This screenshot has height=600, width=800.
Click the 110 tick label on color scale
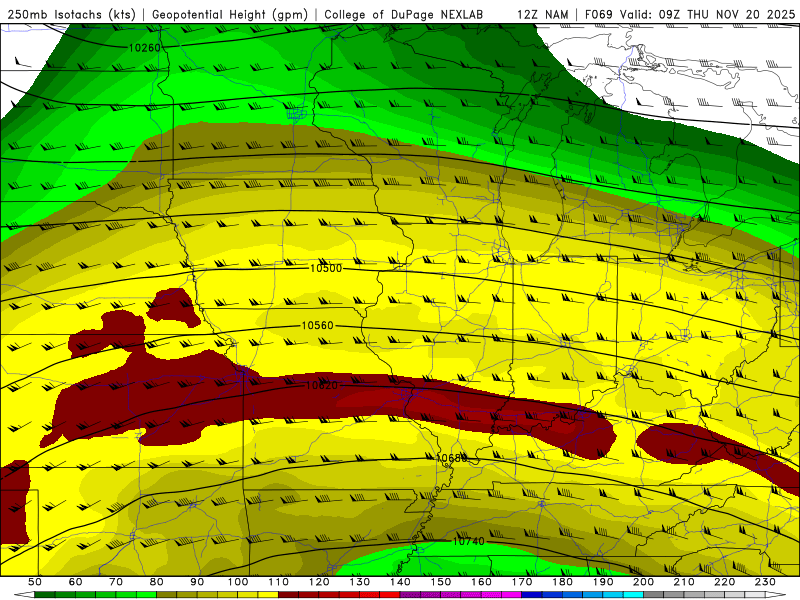[x=279, y=582]
